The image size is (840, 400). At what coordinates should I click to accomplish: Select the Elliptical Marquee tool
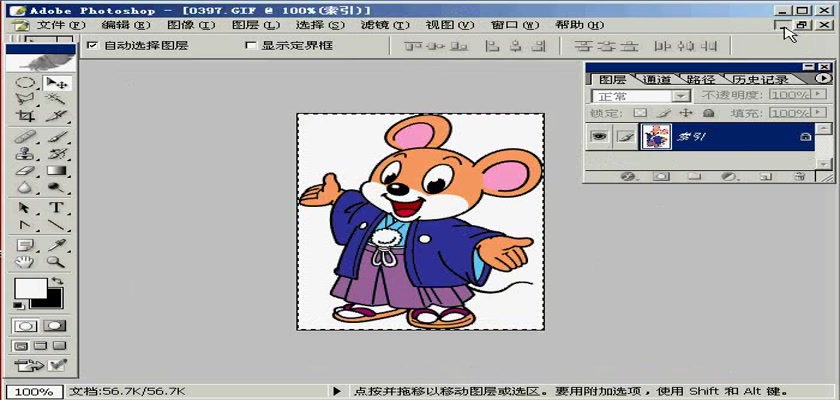click(25, 84)
